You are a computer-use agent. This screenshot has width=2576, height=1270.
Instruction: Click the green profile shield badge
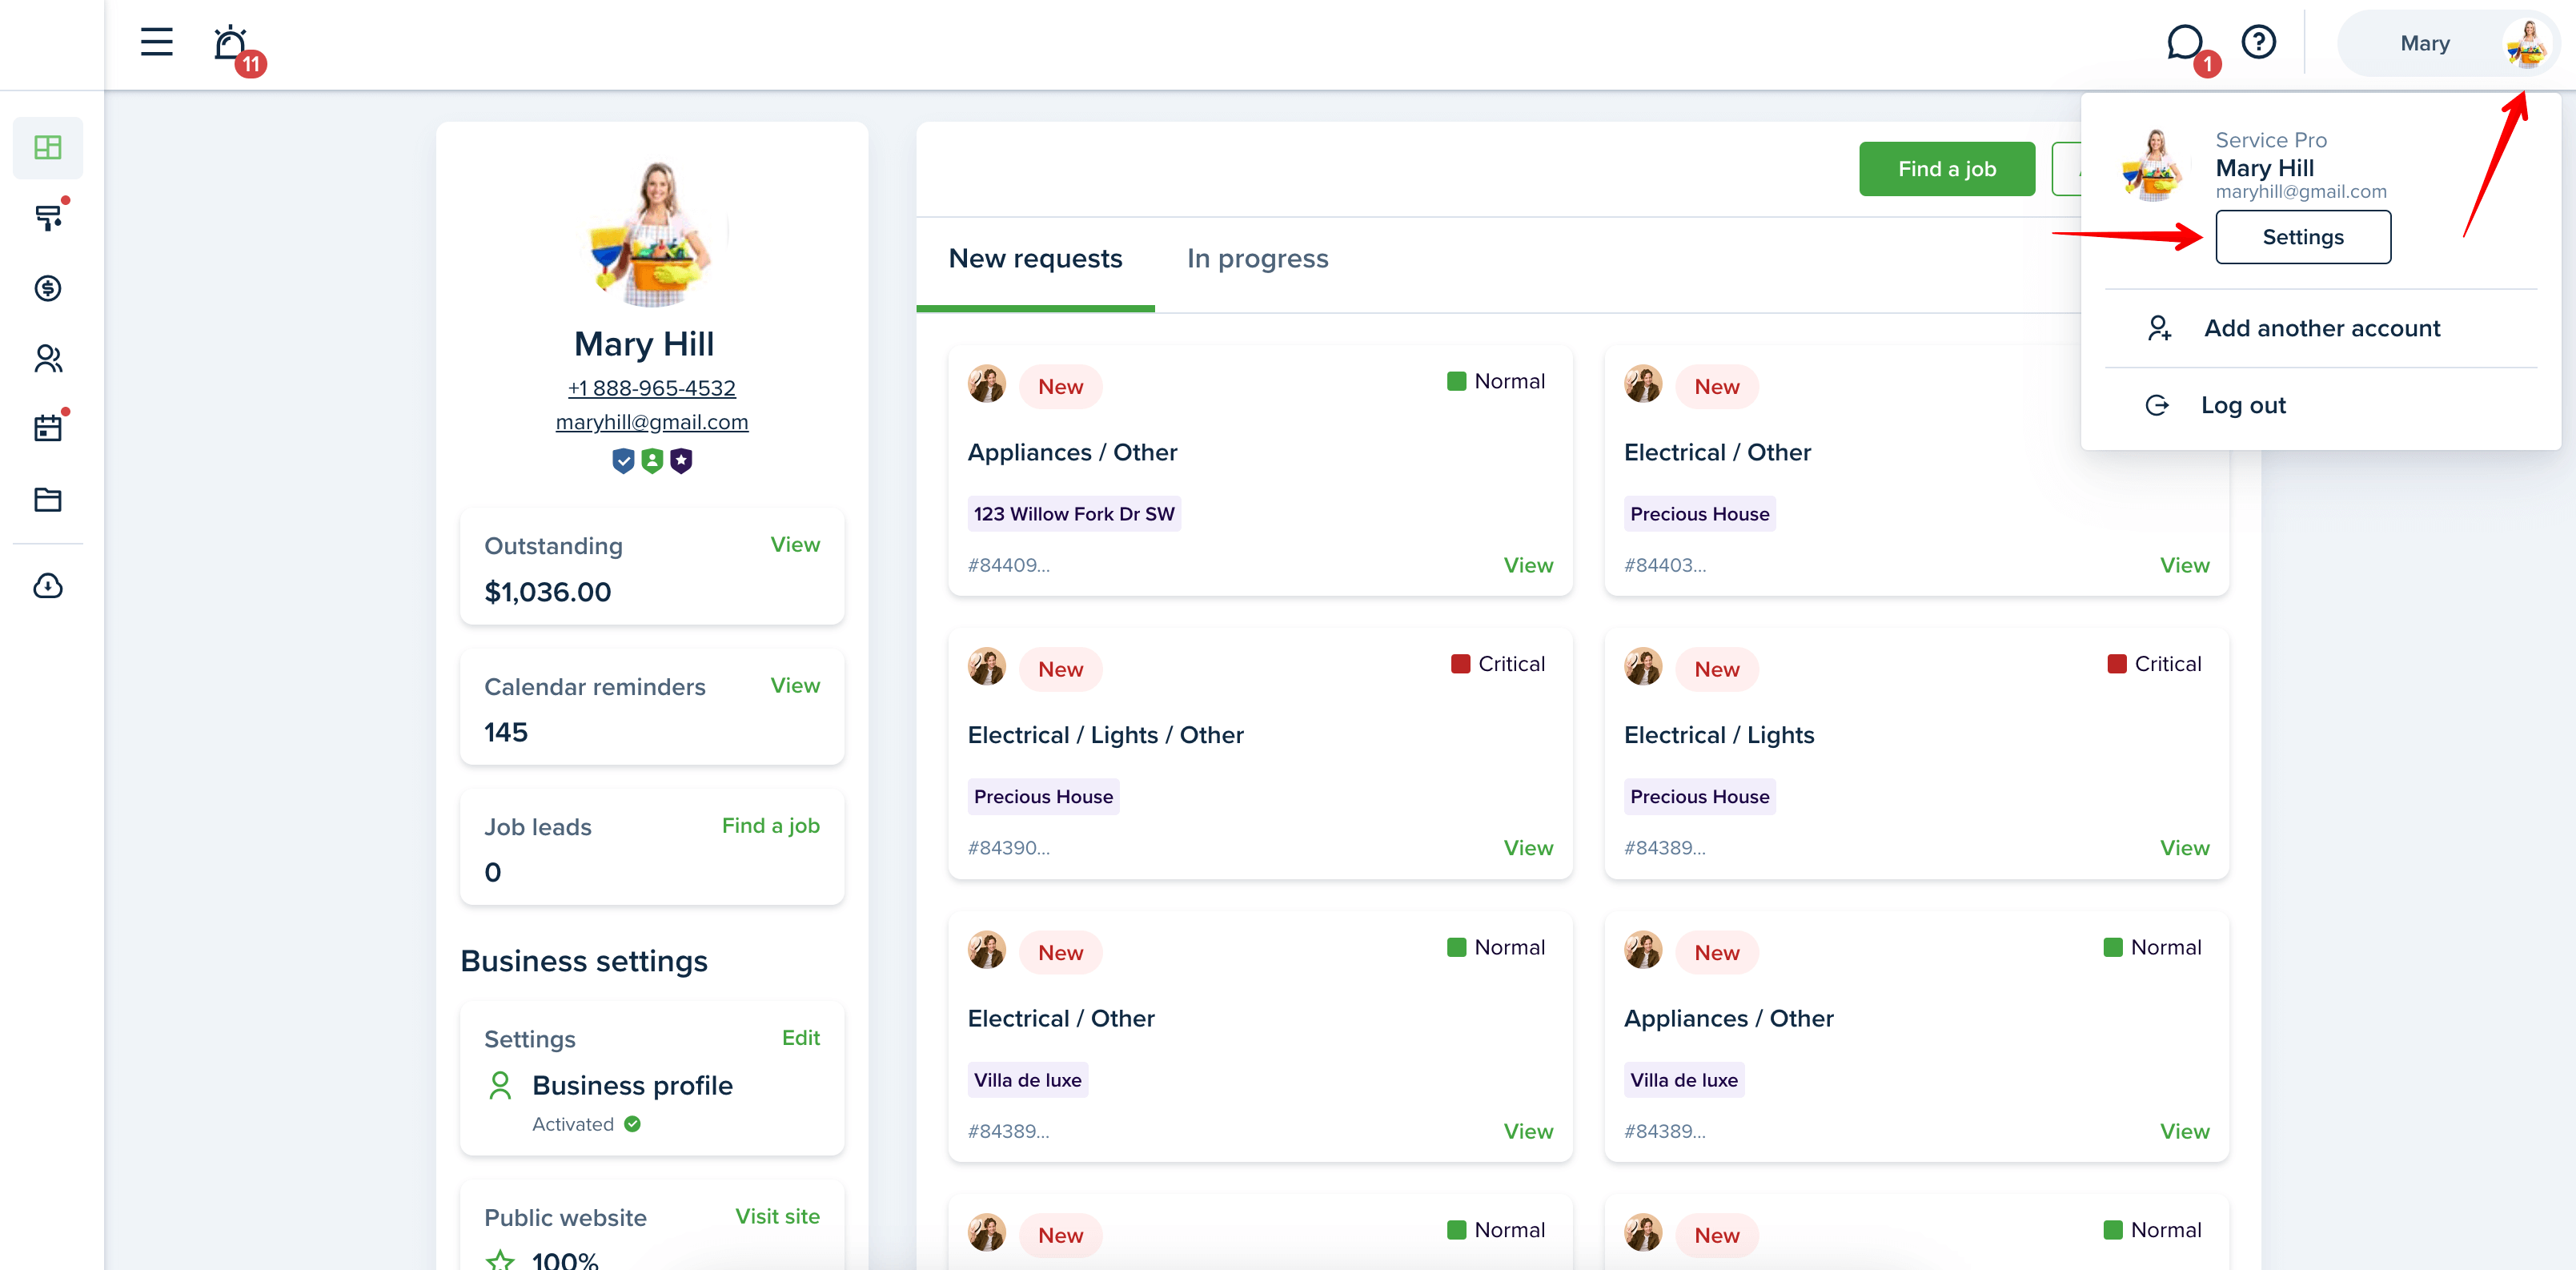pos(652,460)
